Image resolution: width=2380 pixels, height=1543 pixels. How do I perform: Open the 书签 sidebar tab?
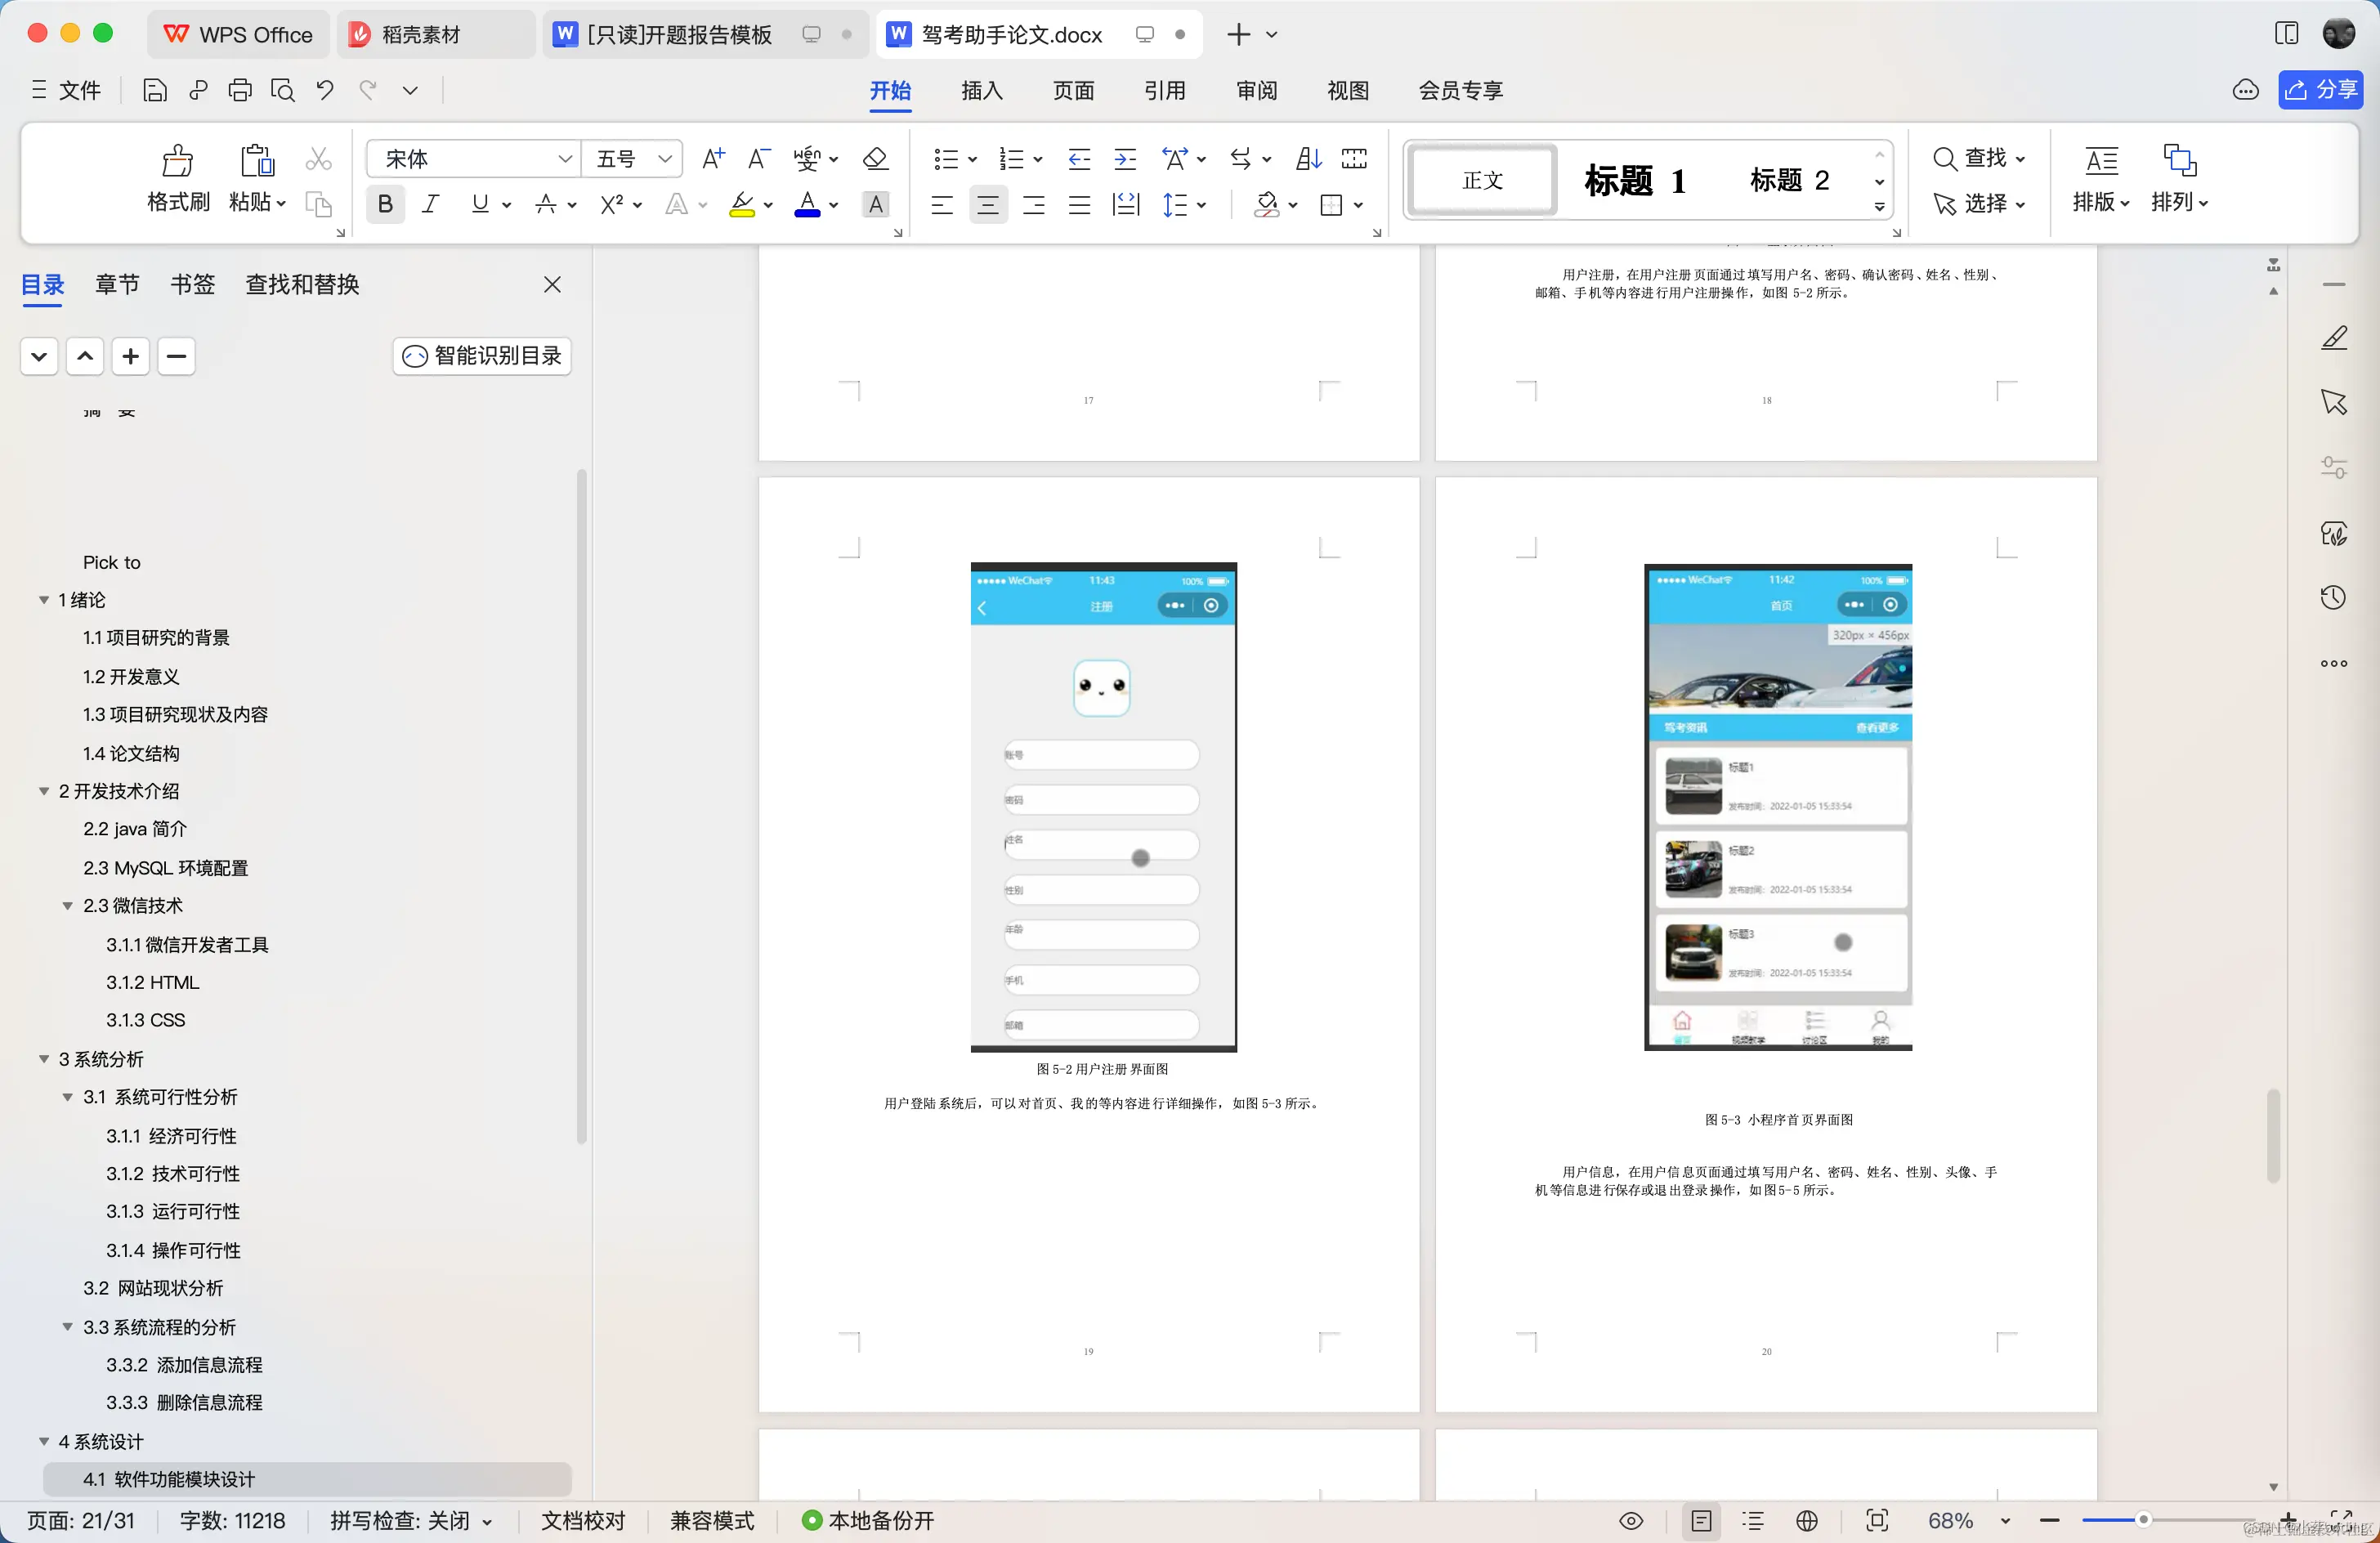coord(192,284)
